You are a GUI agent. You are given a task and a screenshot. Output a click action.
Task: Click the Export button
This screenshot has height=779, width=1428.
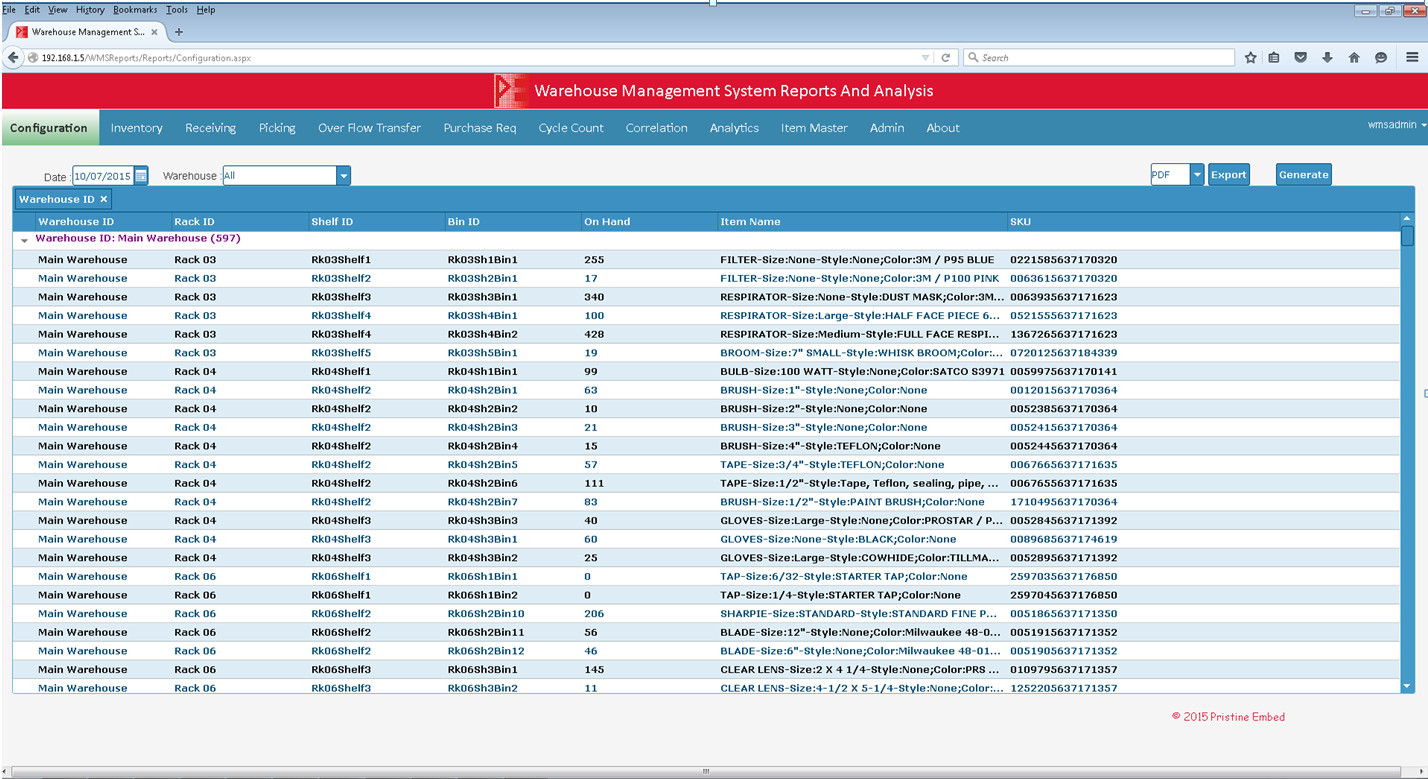pyautogui.click(x=1229, y=175)
